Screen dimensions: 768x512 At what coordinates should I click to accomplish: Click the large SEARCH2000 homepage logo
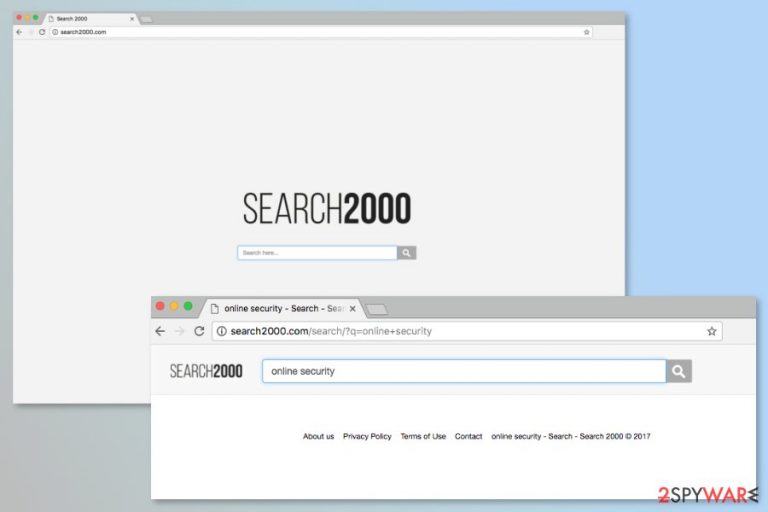tap(327, 208)
